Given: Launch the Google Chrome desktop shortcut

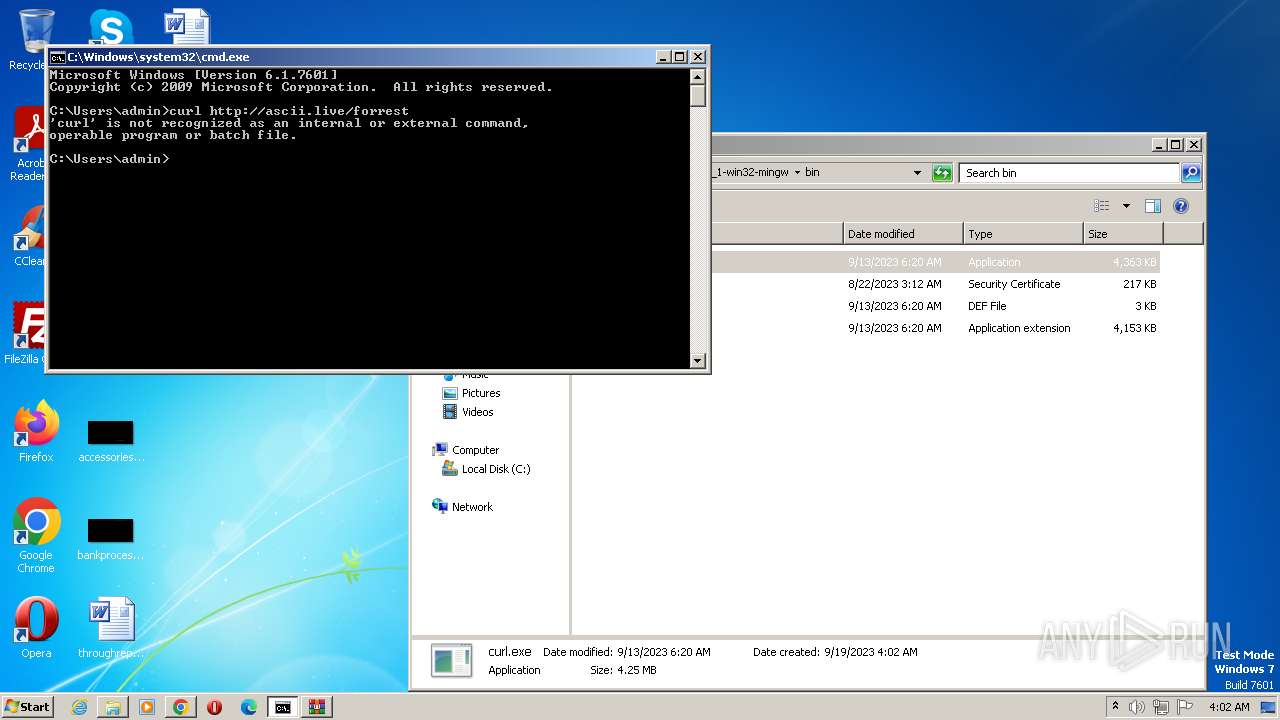Looking at the screenshot, I should pyautogui.click(x=36, y=535).
